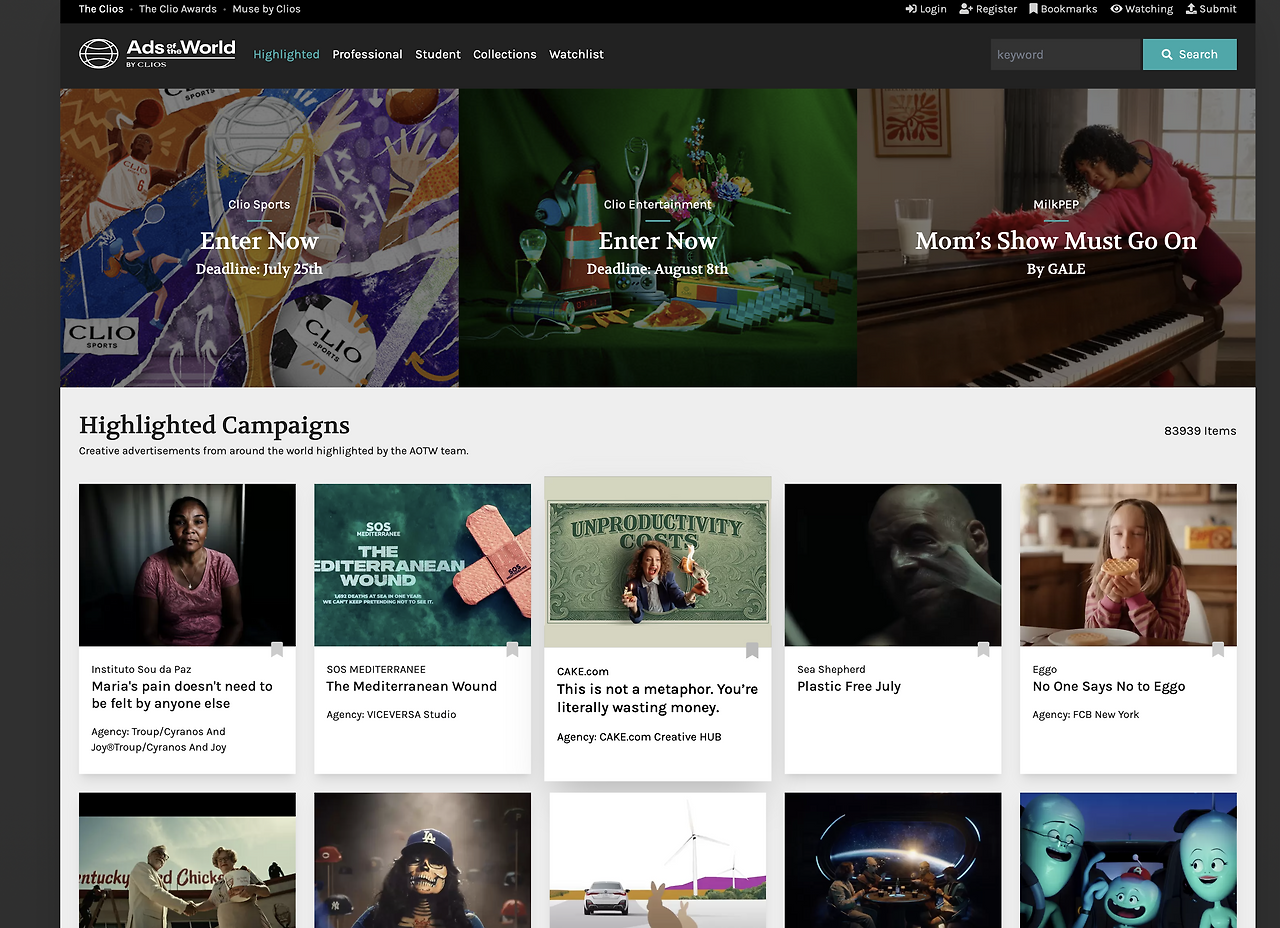Open the Maria's pain campaign thumbnail

point(187,565)
